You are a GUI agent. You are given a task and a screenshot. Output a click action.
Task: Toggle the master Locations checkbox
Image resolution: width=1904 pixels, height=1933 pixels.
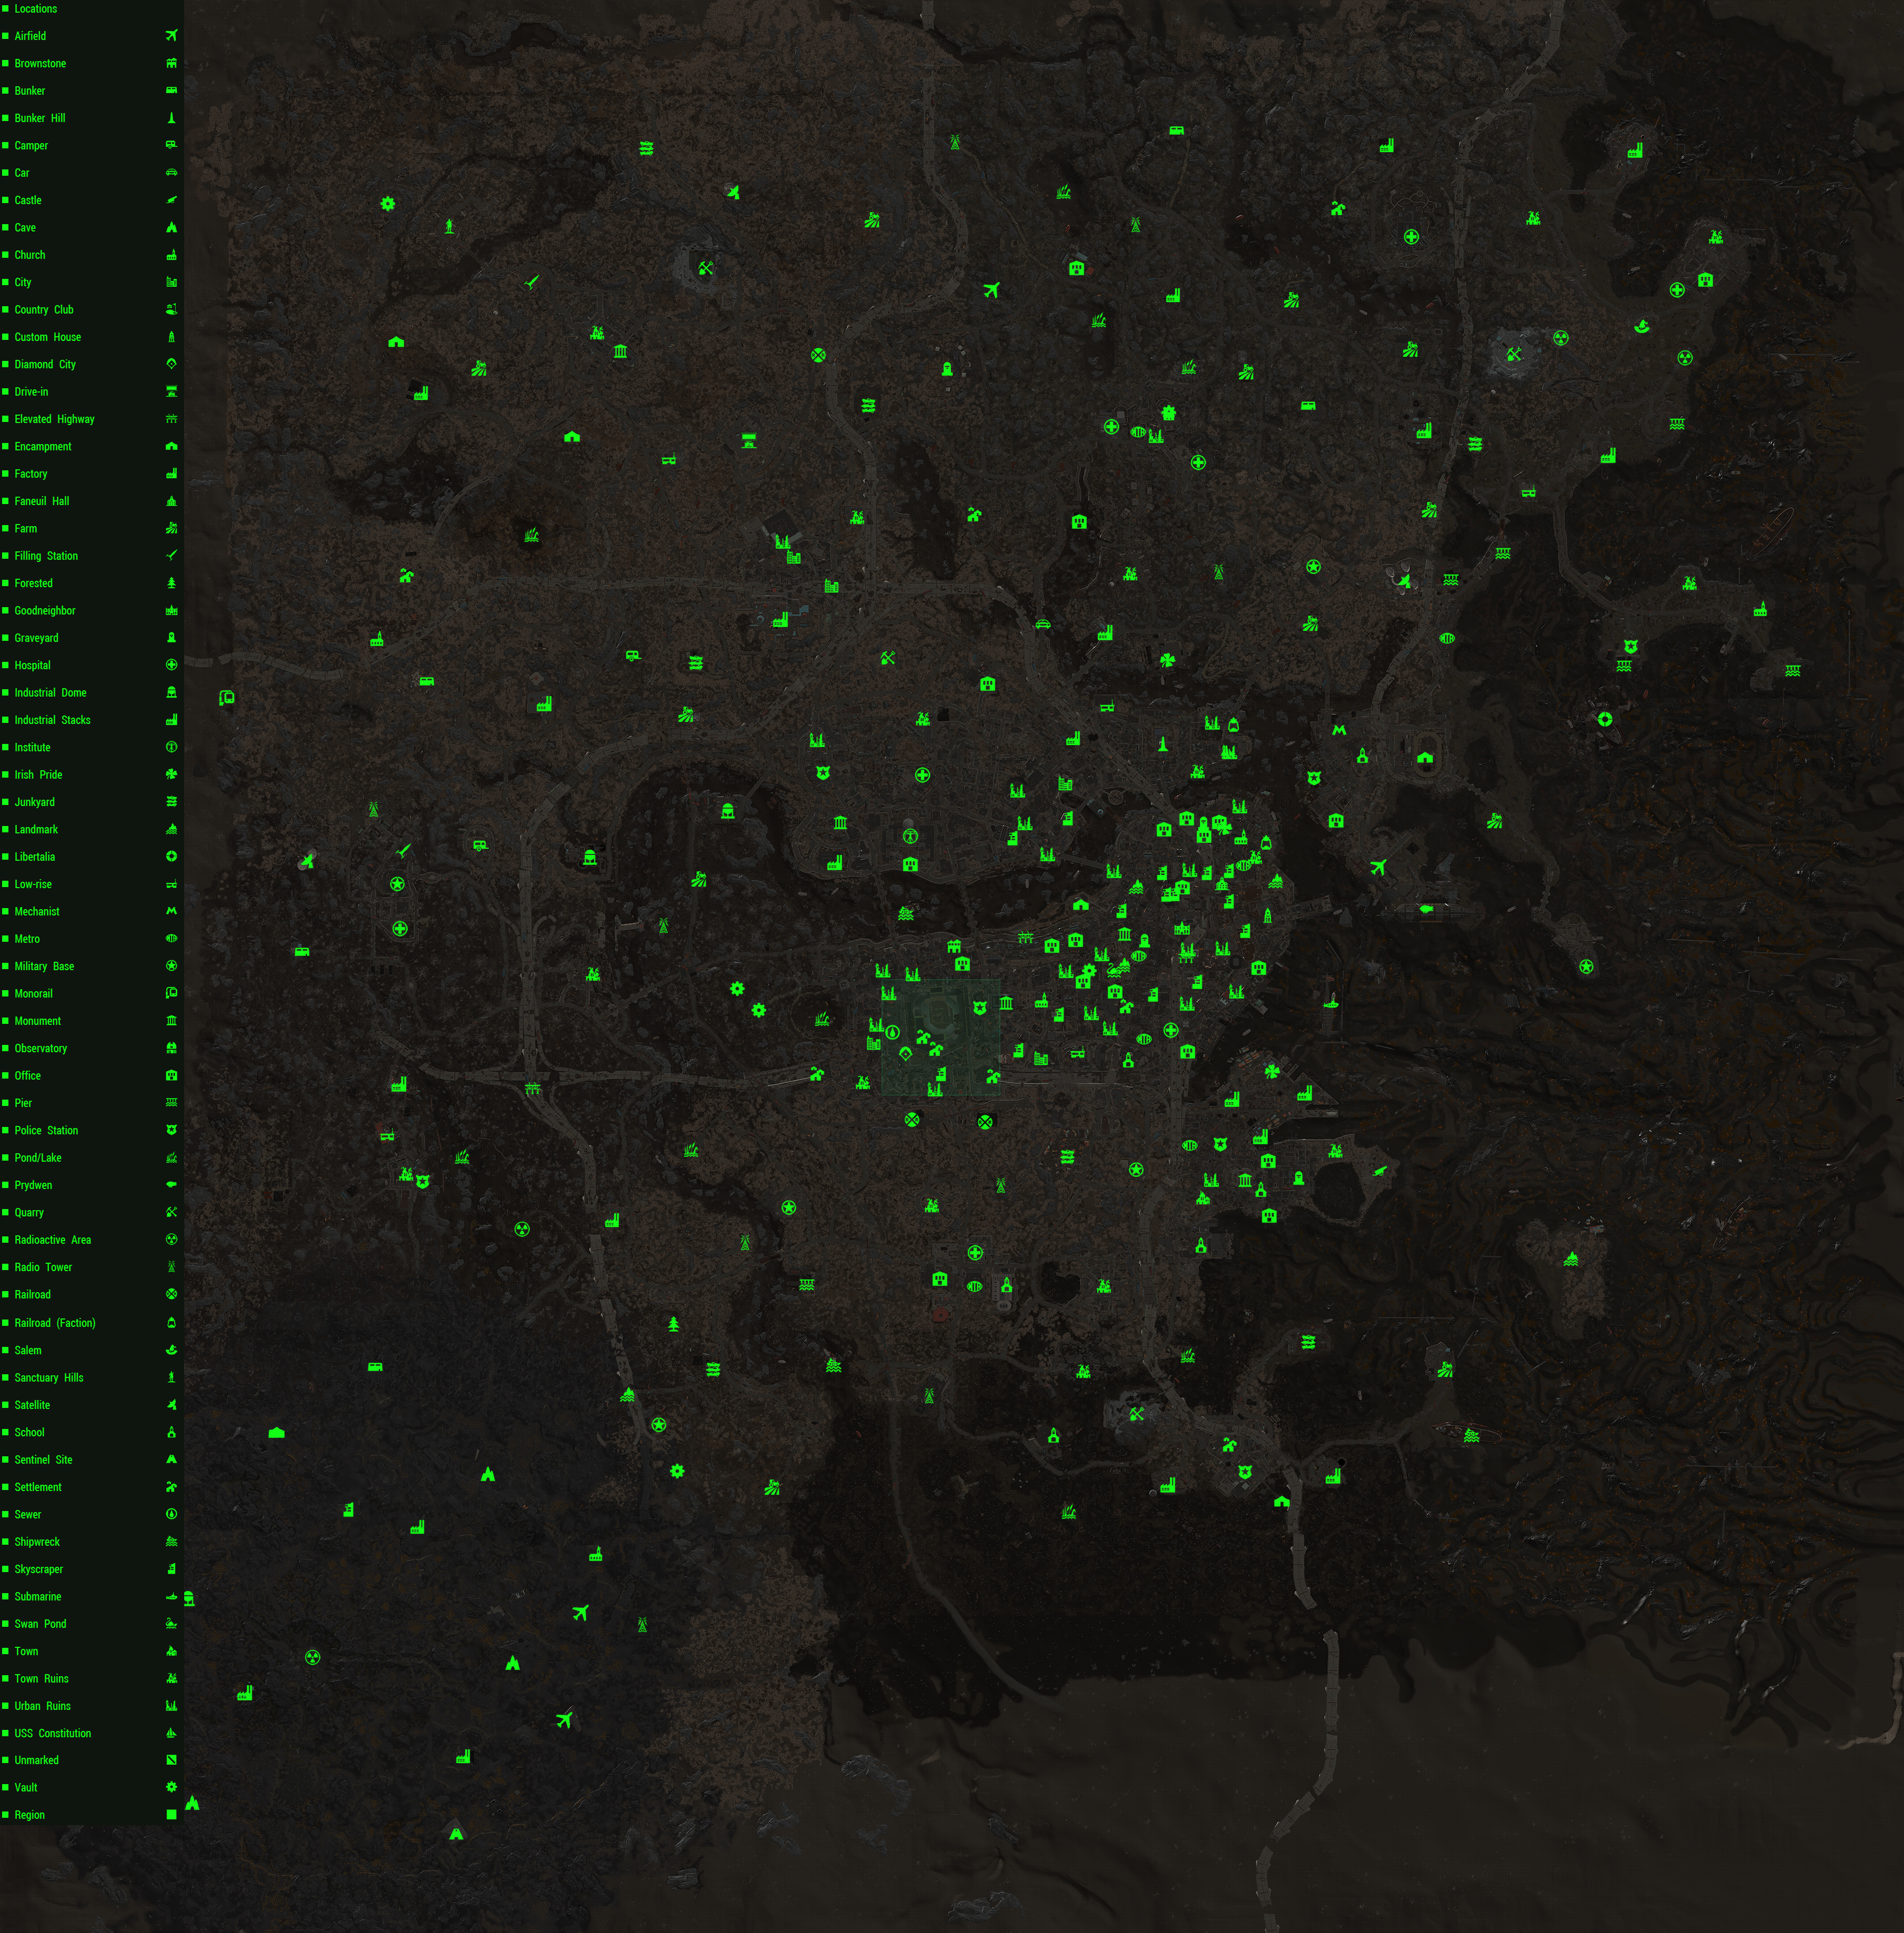coord(6,9)
